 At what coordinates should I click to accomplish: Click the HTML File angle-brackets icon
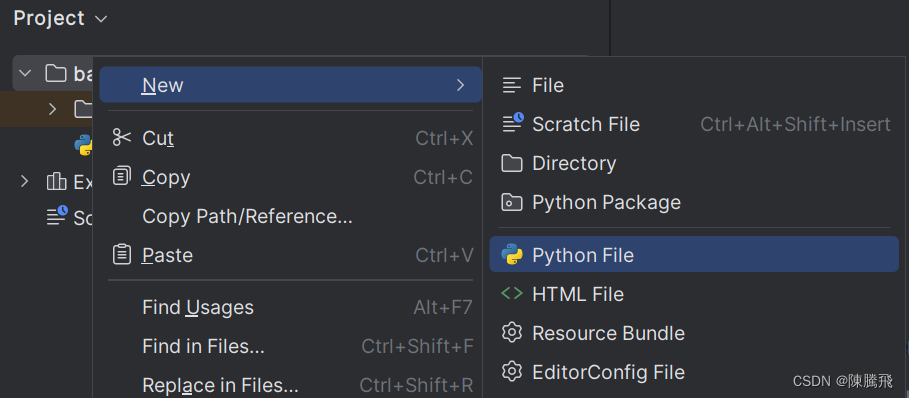point(512,294)
